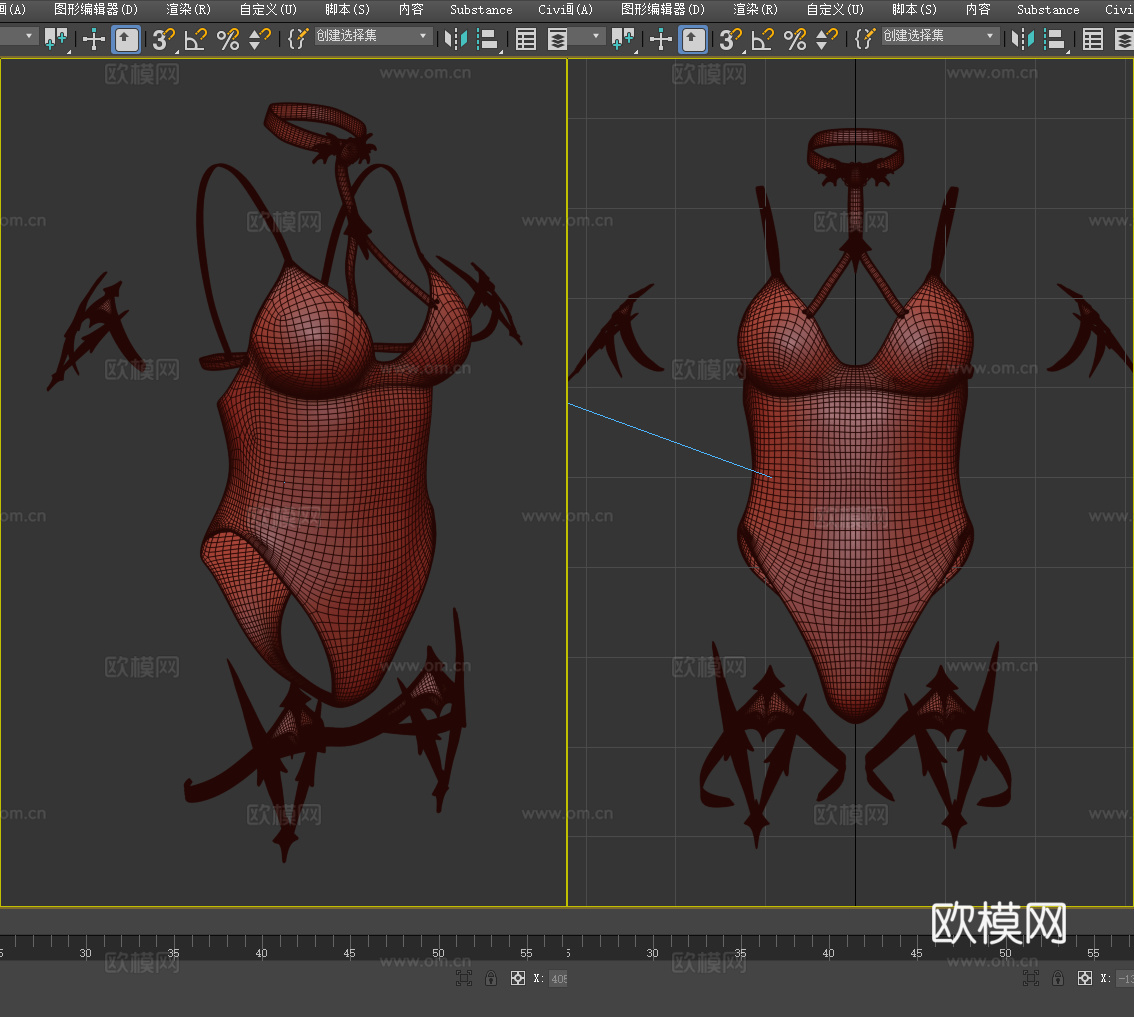Jump to frame 40 on right timeline

tap(829, 953)
